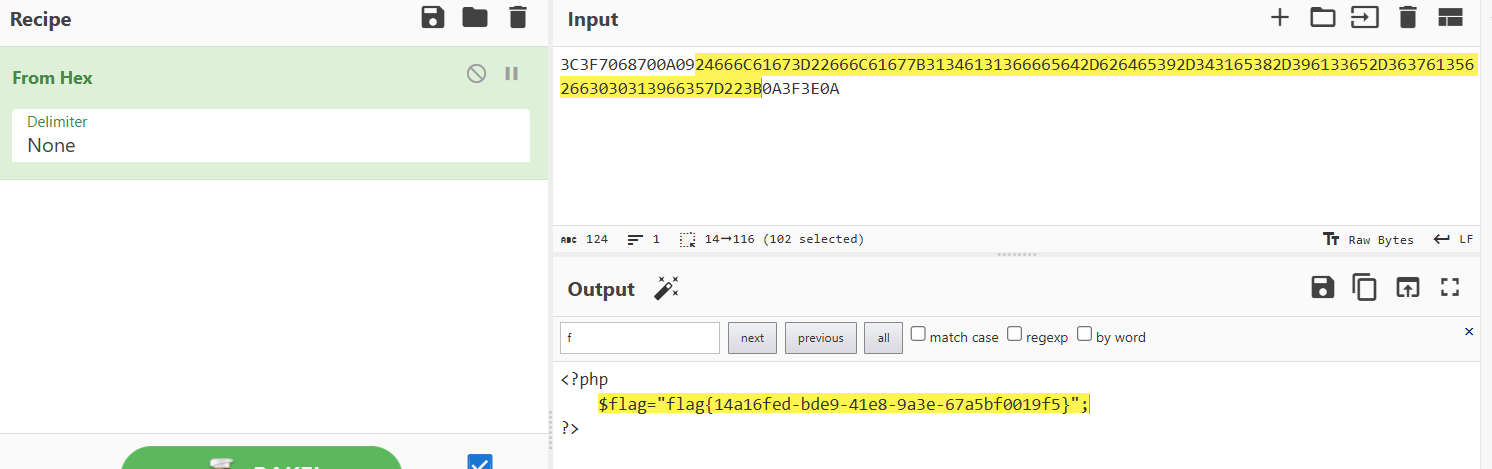Image resolution: width=1492 pixels, height=469 pixels.
Task: Open a file as input
Action: tap(1364, 17)
